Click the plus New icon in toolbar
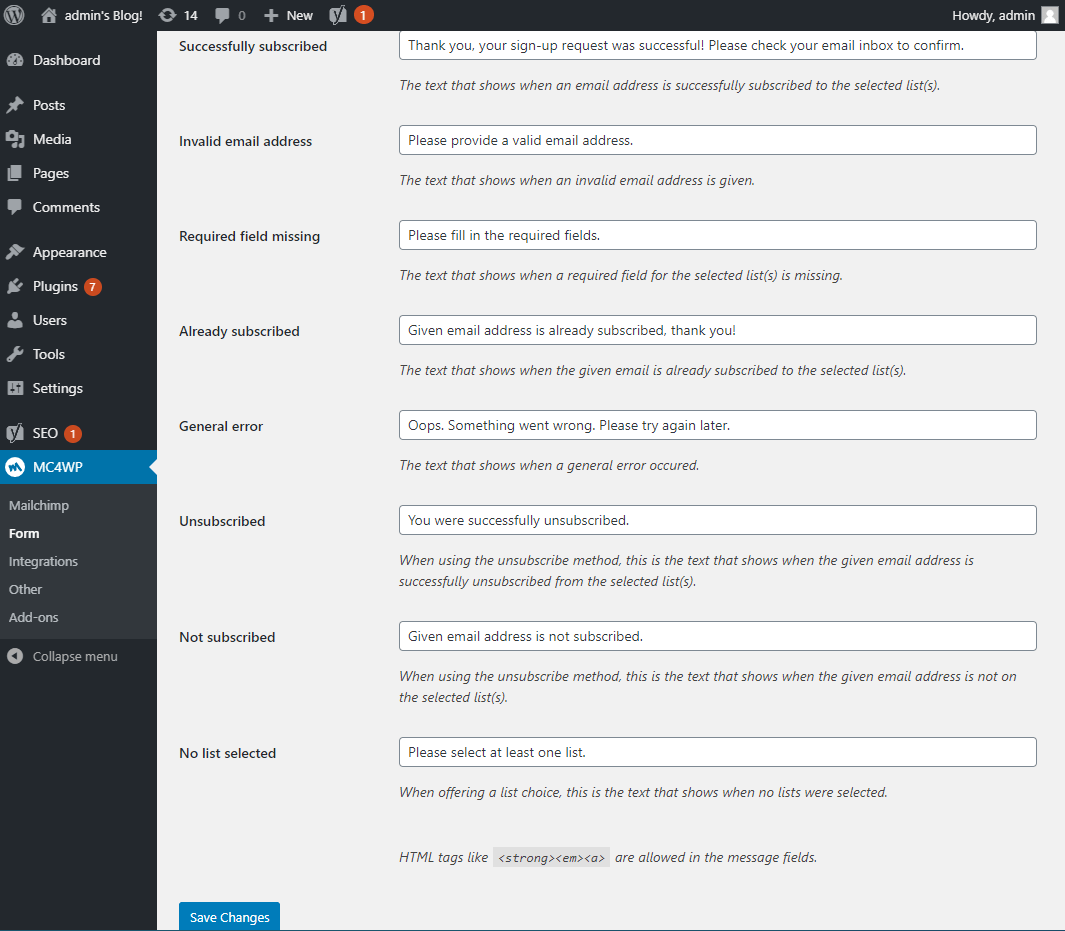This screenshot has height=931, width=1065. [x=271, y=15]
